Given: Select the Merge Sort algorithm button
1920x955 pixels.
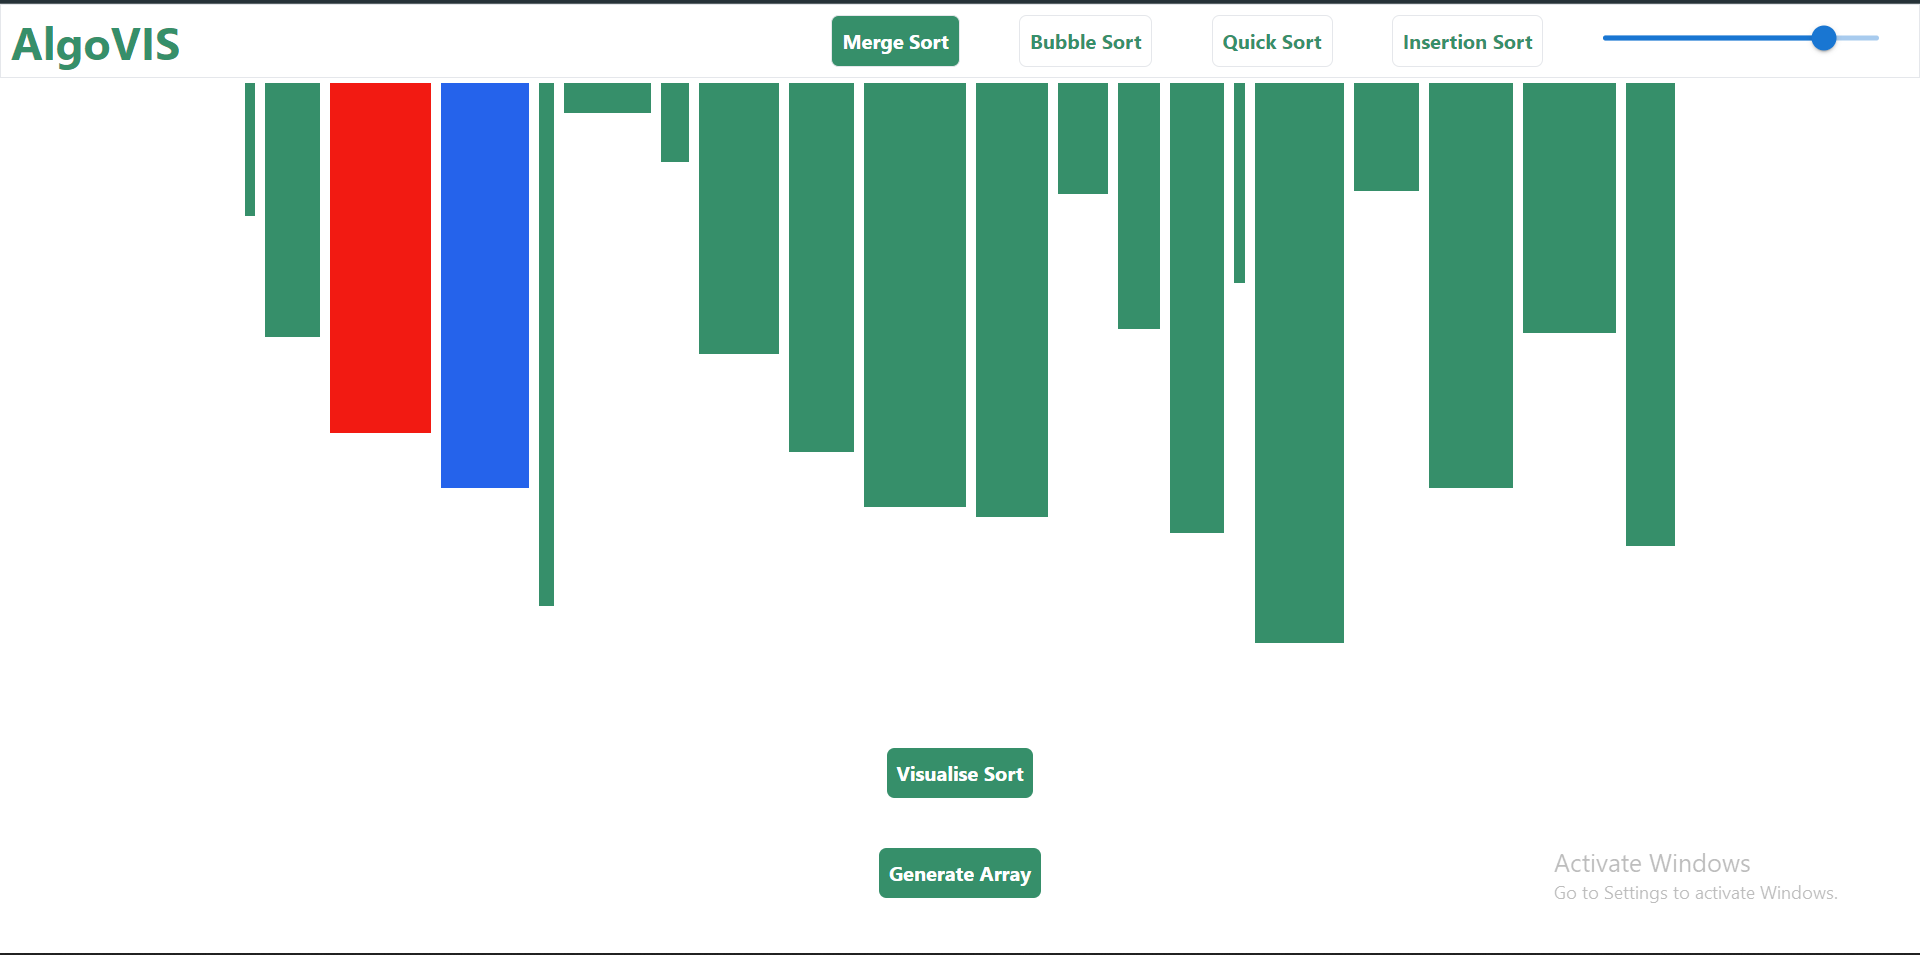Looking at the screenshot, I should coord(895,42).
